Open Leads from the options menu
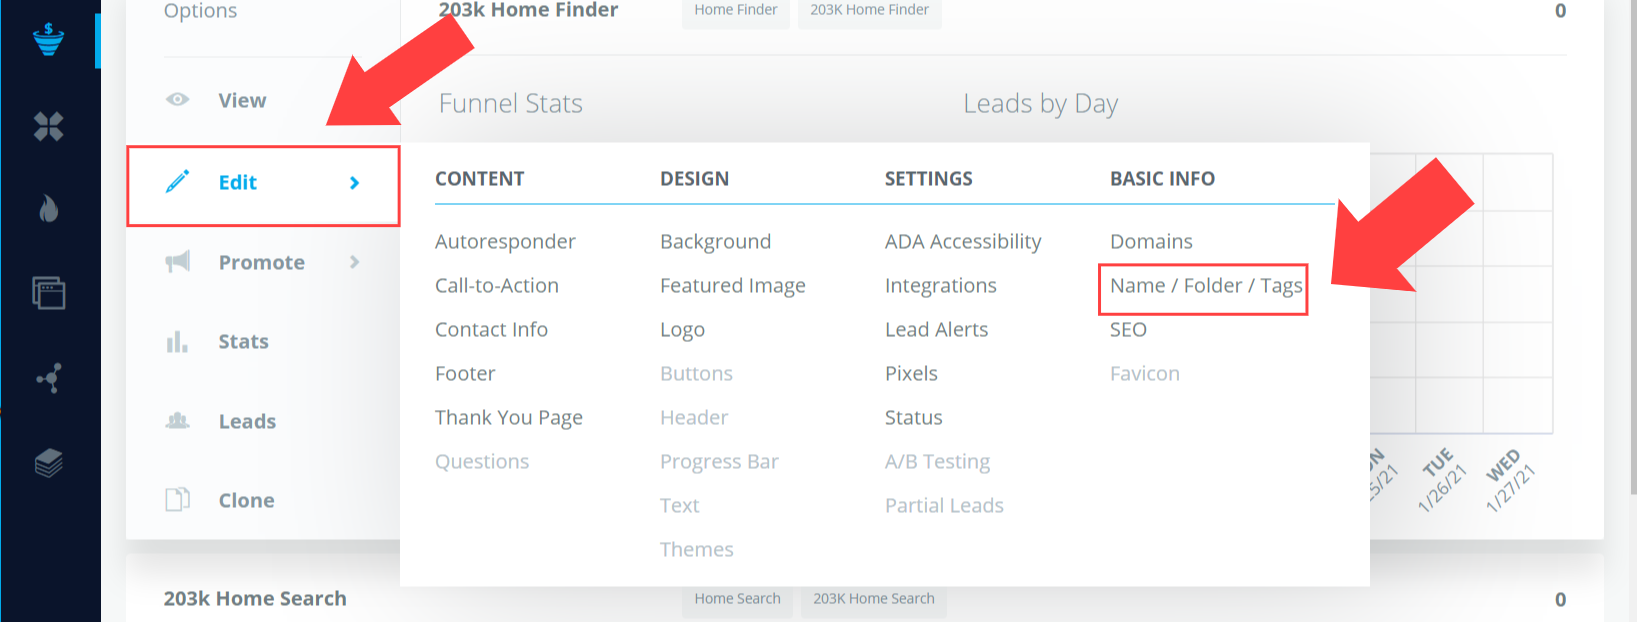 (247, 422)
